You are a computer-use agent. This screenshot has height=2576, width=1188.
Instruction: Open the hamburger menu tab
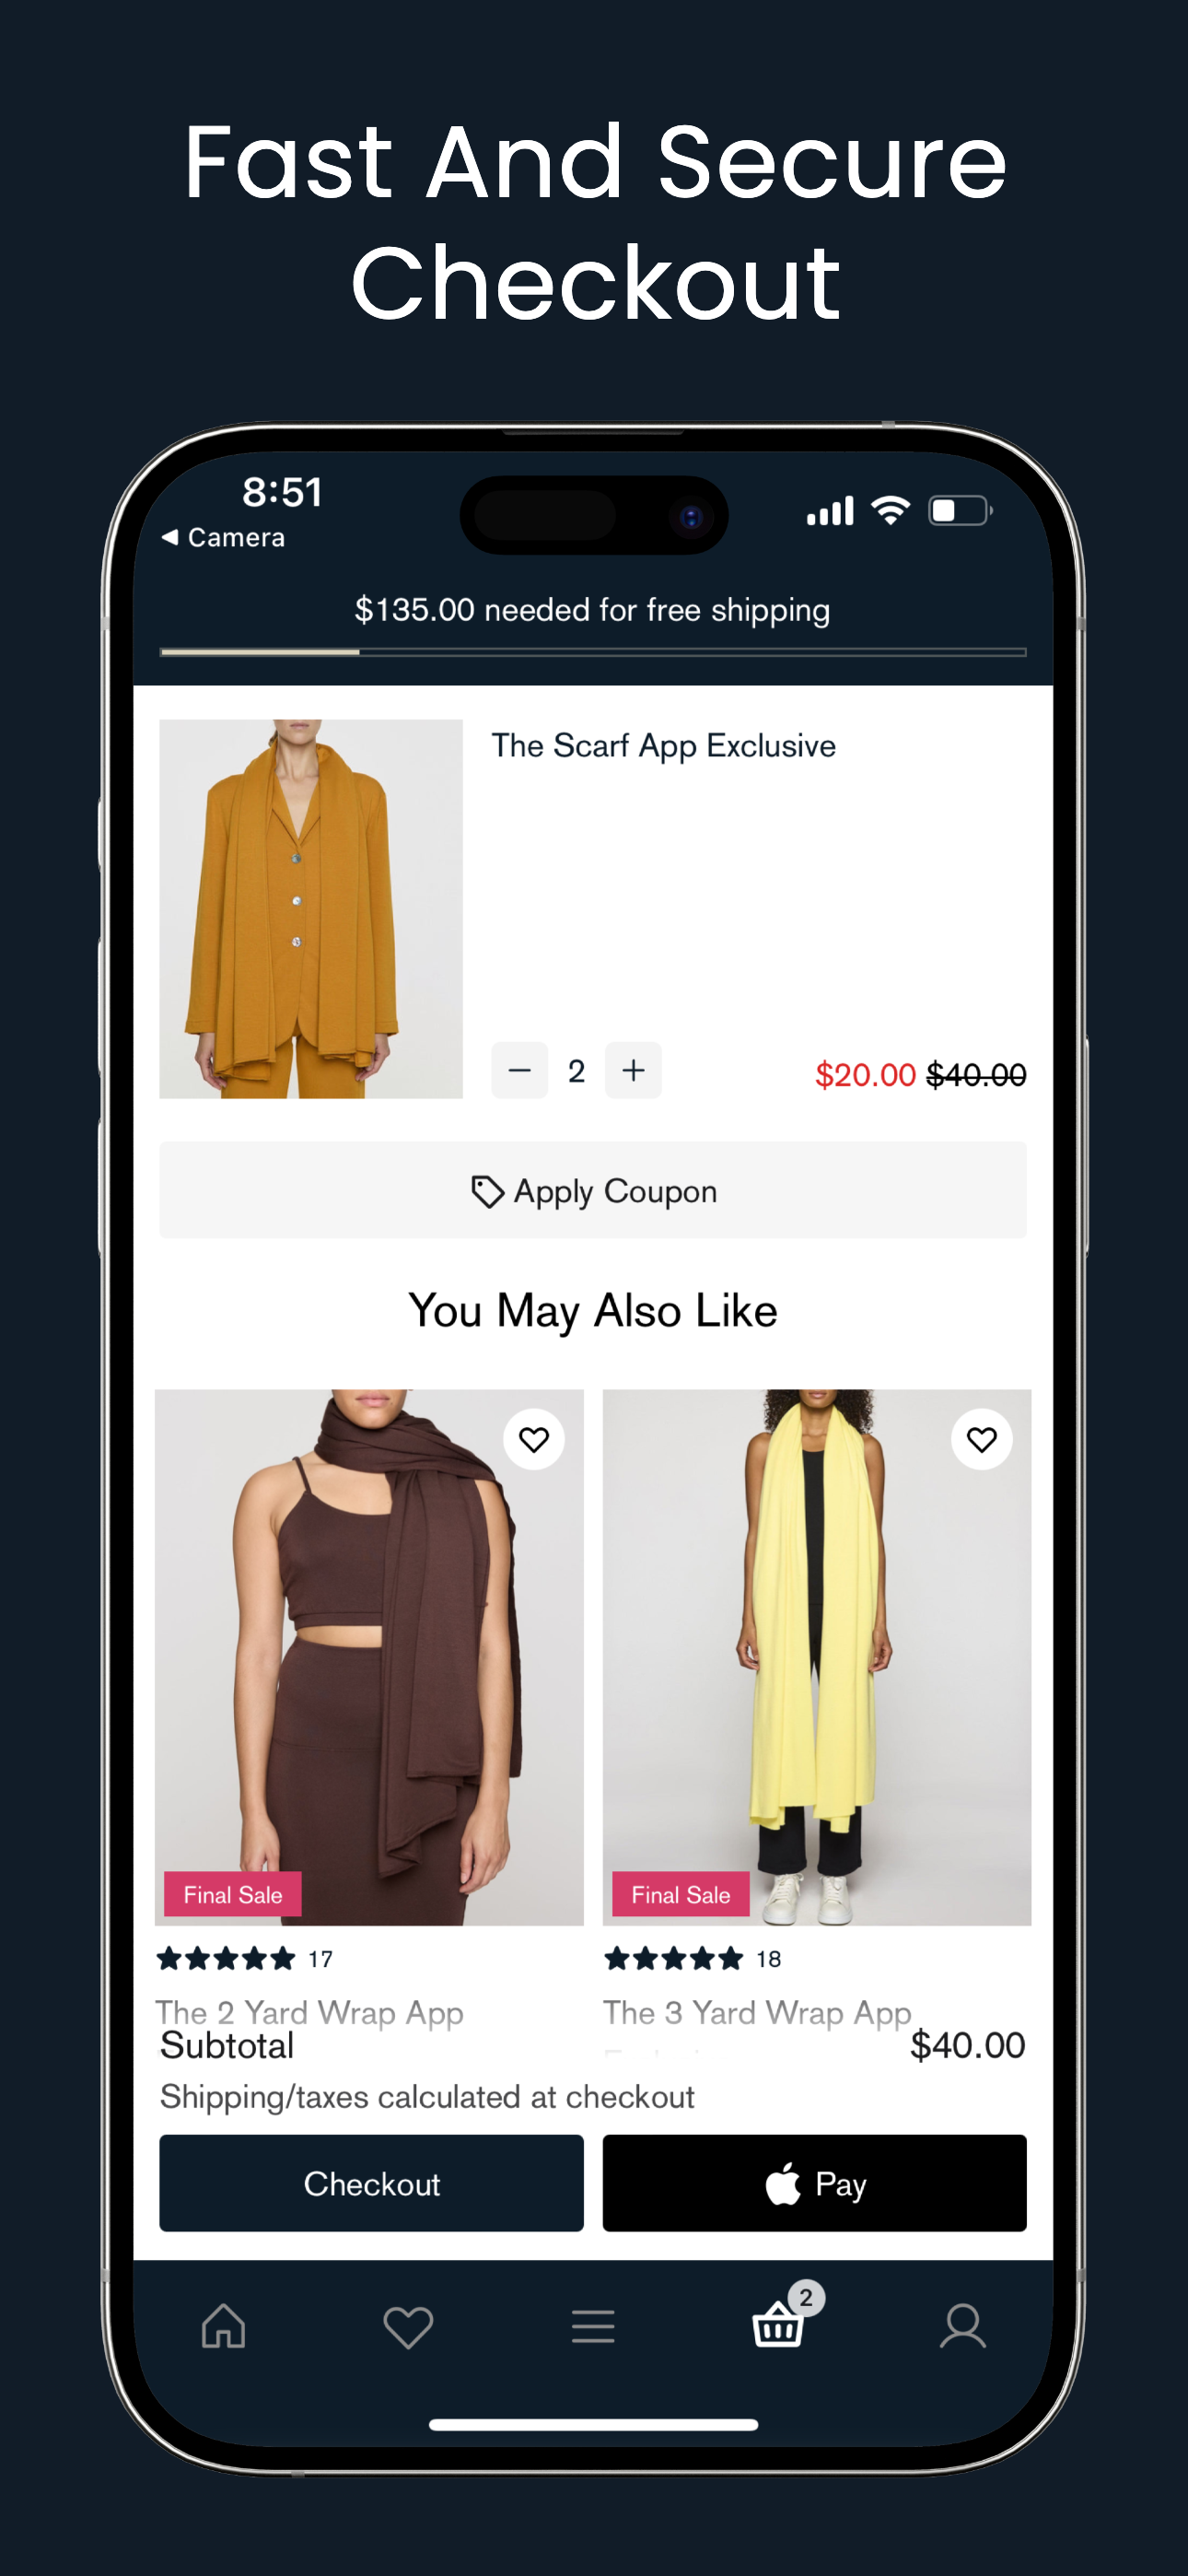(x=593, y=2326)
